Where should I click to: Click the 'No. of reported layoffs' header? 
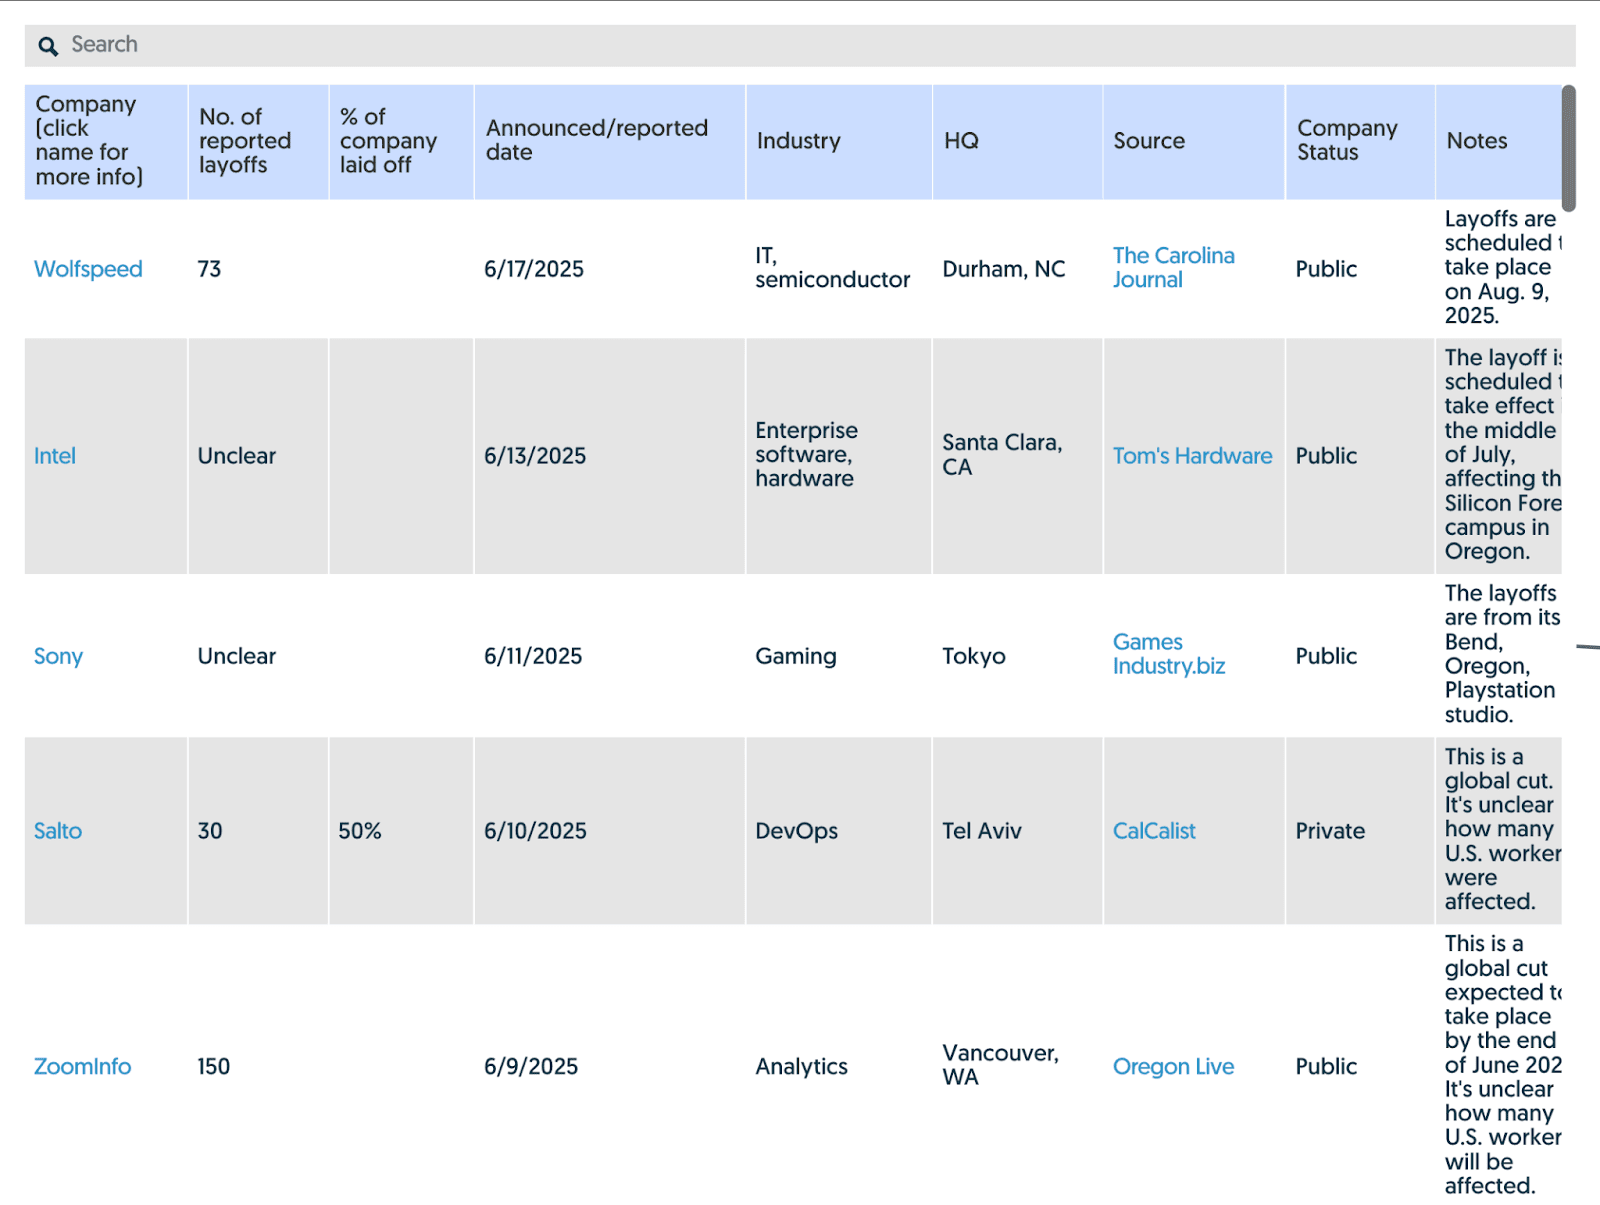[x=244, y=140]
